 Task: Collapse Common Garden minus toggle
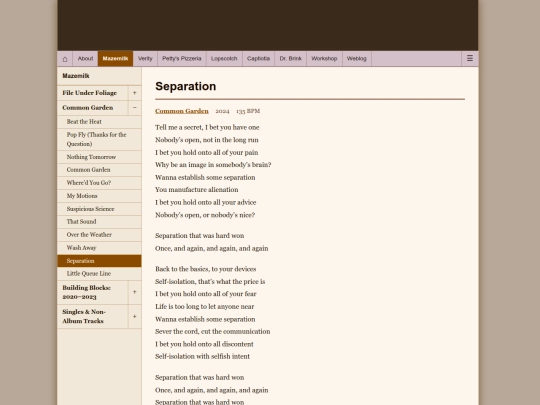pos(135,108)
